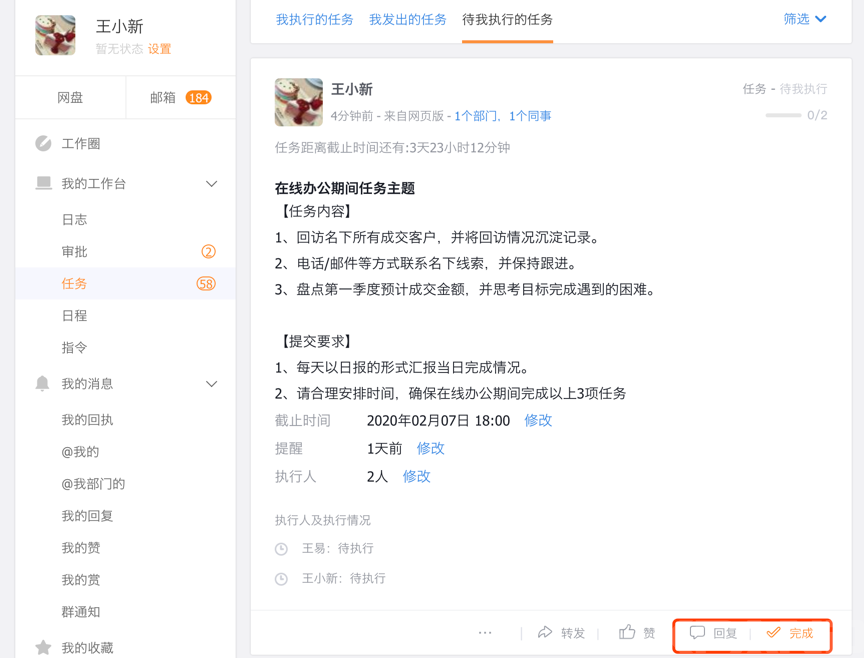Click the 转发 forward arrow icon
Image resolution: width=864 pixels, height=658 pixels.
[545, 633]
